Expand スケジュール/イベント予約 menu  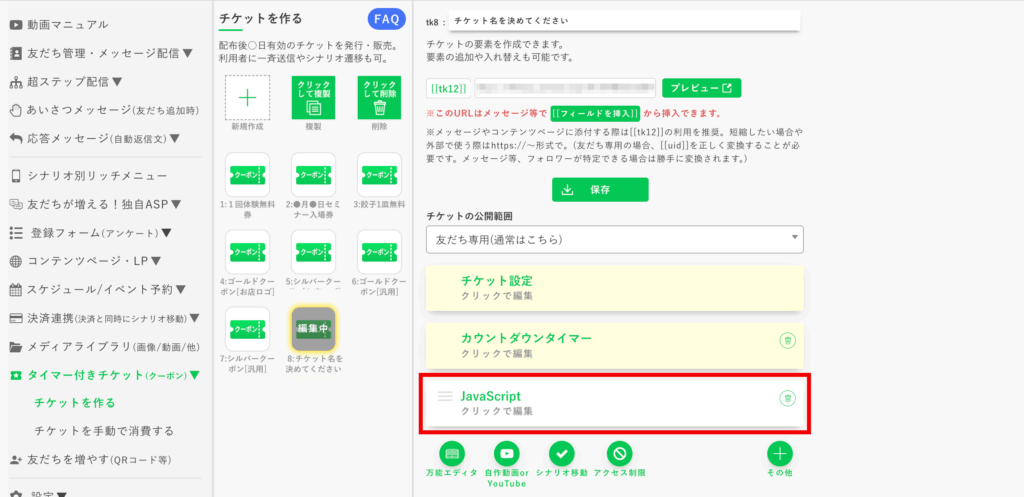coord(98,289)
